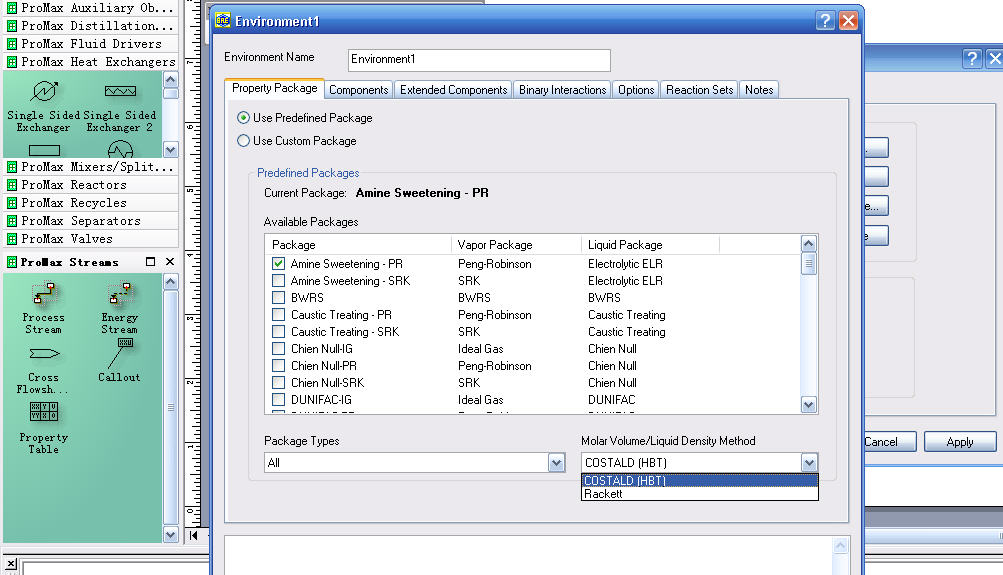Check the Chien Null-IG package
The image size is (1003, 575).
click(278, 349)
